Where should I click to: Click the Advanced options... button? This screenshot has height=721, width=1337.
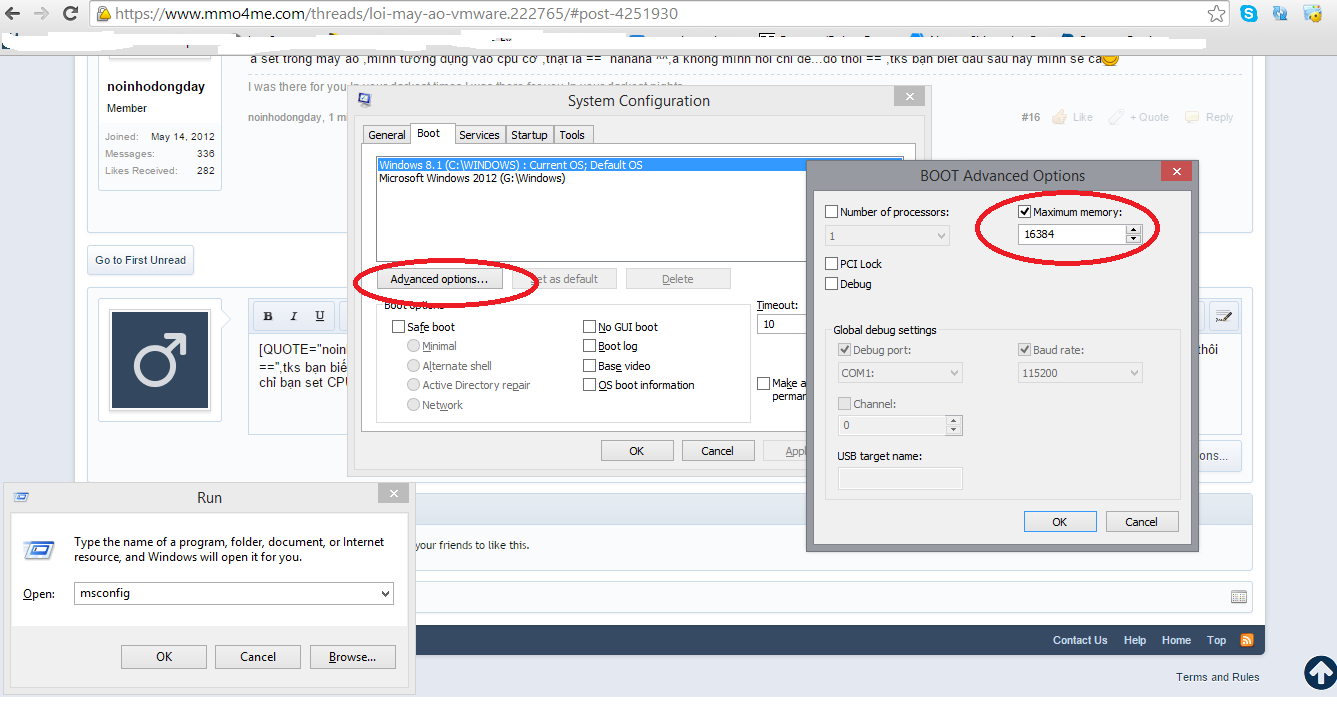(439, 279)
